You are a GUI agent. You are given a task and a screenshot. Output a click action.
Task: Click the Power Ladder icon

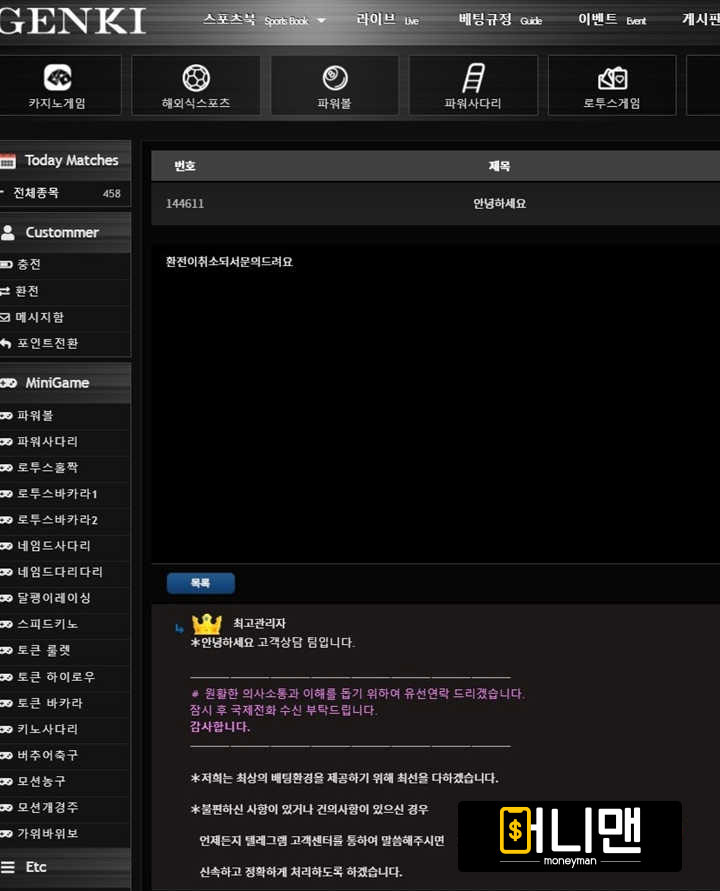tap(473, 78)
